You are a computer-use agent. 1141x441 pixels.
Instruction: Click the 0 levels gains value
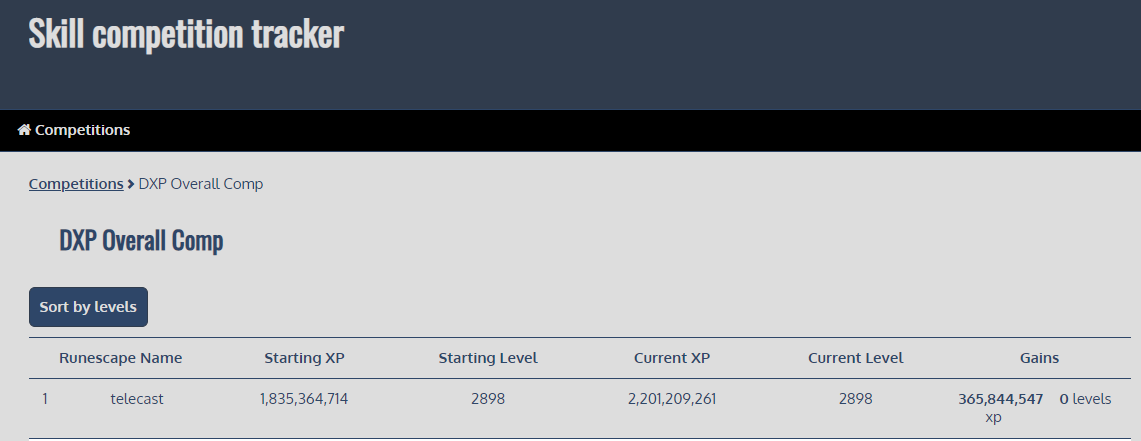(1085, 399)
